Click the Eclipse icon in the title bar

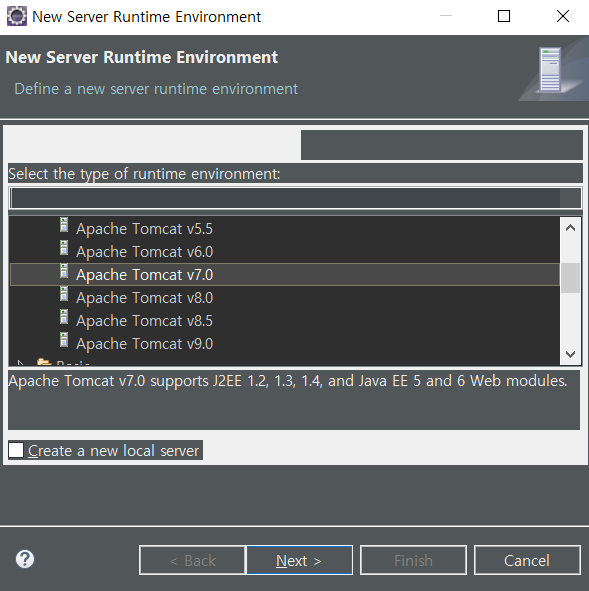17,17
